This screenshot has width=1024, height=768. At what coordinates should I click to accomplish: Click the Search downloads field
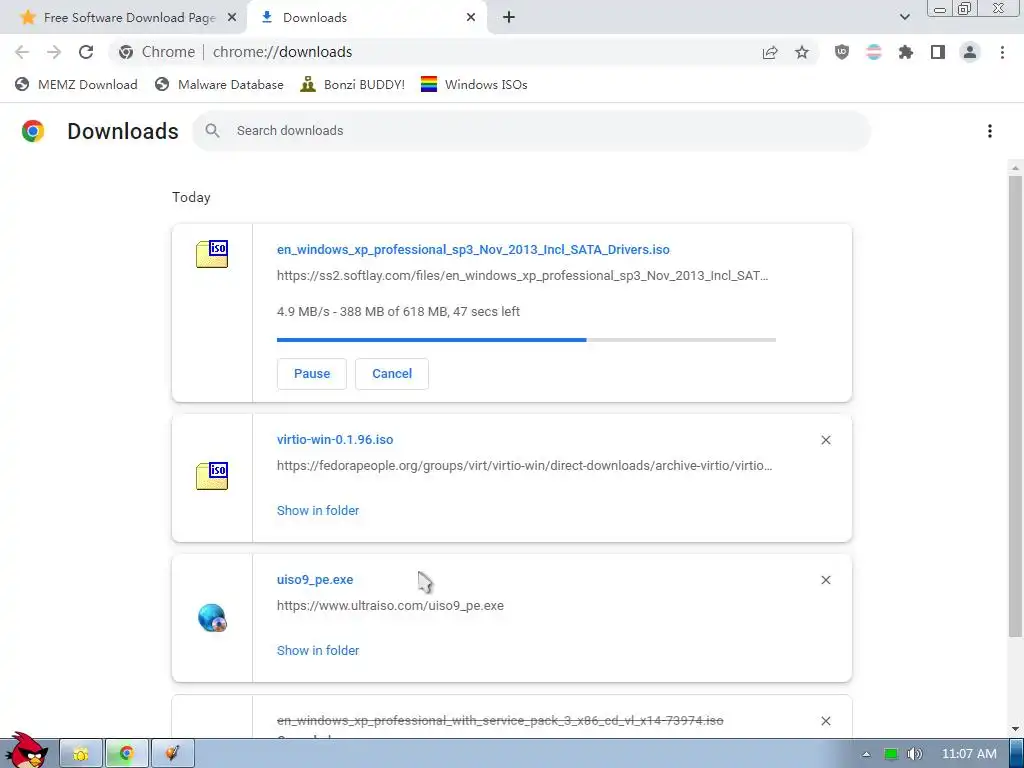click(x=531, y=131)
